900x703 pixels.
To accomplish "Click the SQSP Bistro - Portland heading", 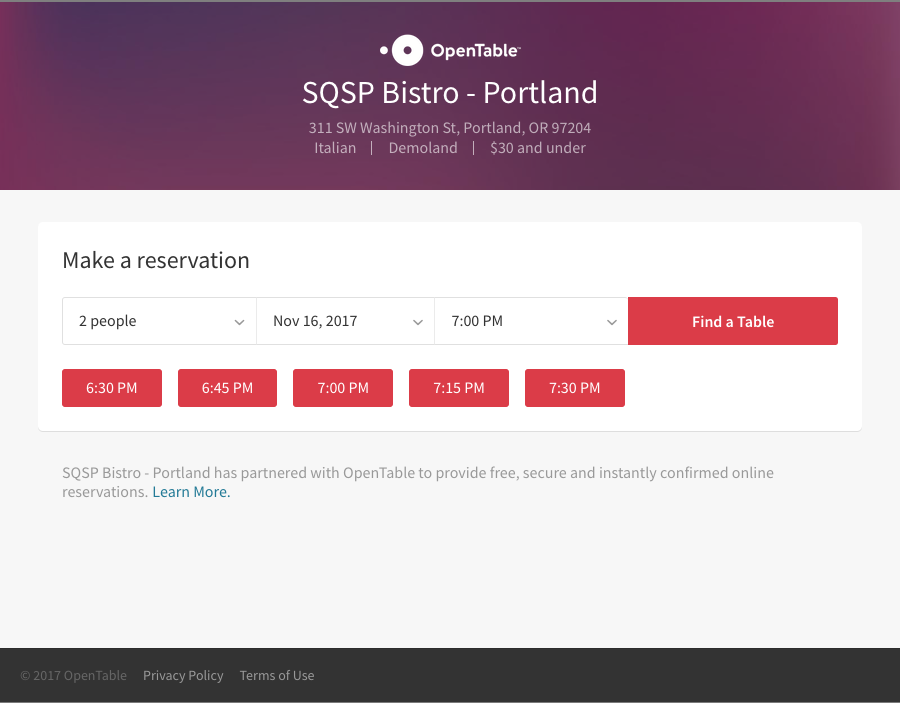I will click(450, 93).
